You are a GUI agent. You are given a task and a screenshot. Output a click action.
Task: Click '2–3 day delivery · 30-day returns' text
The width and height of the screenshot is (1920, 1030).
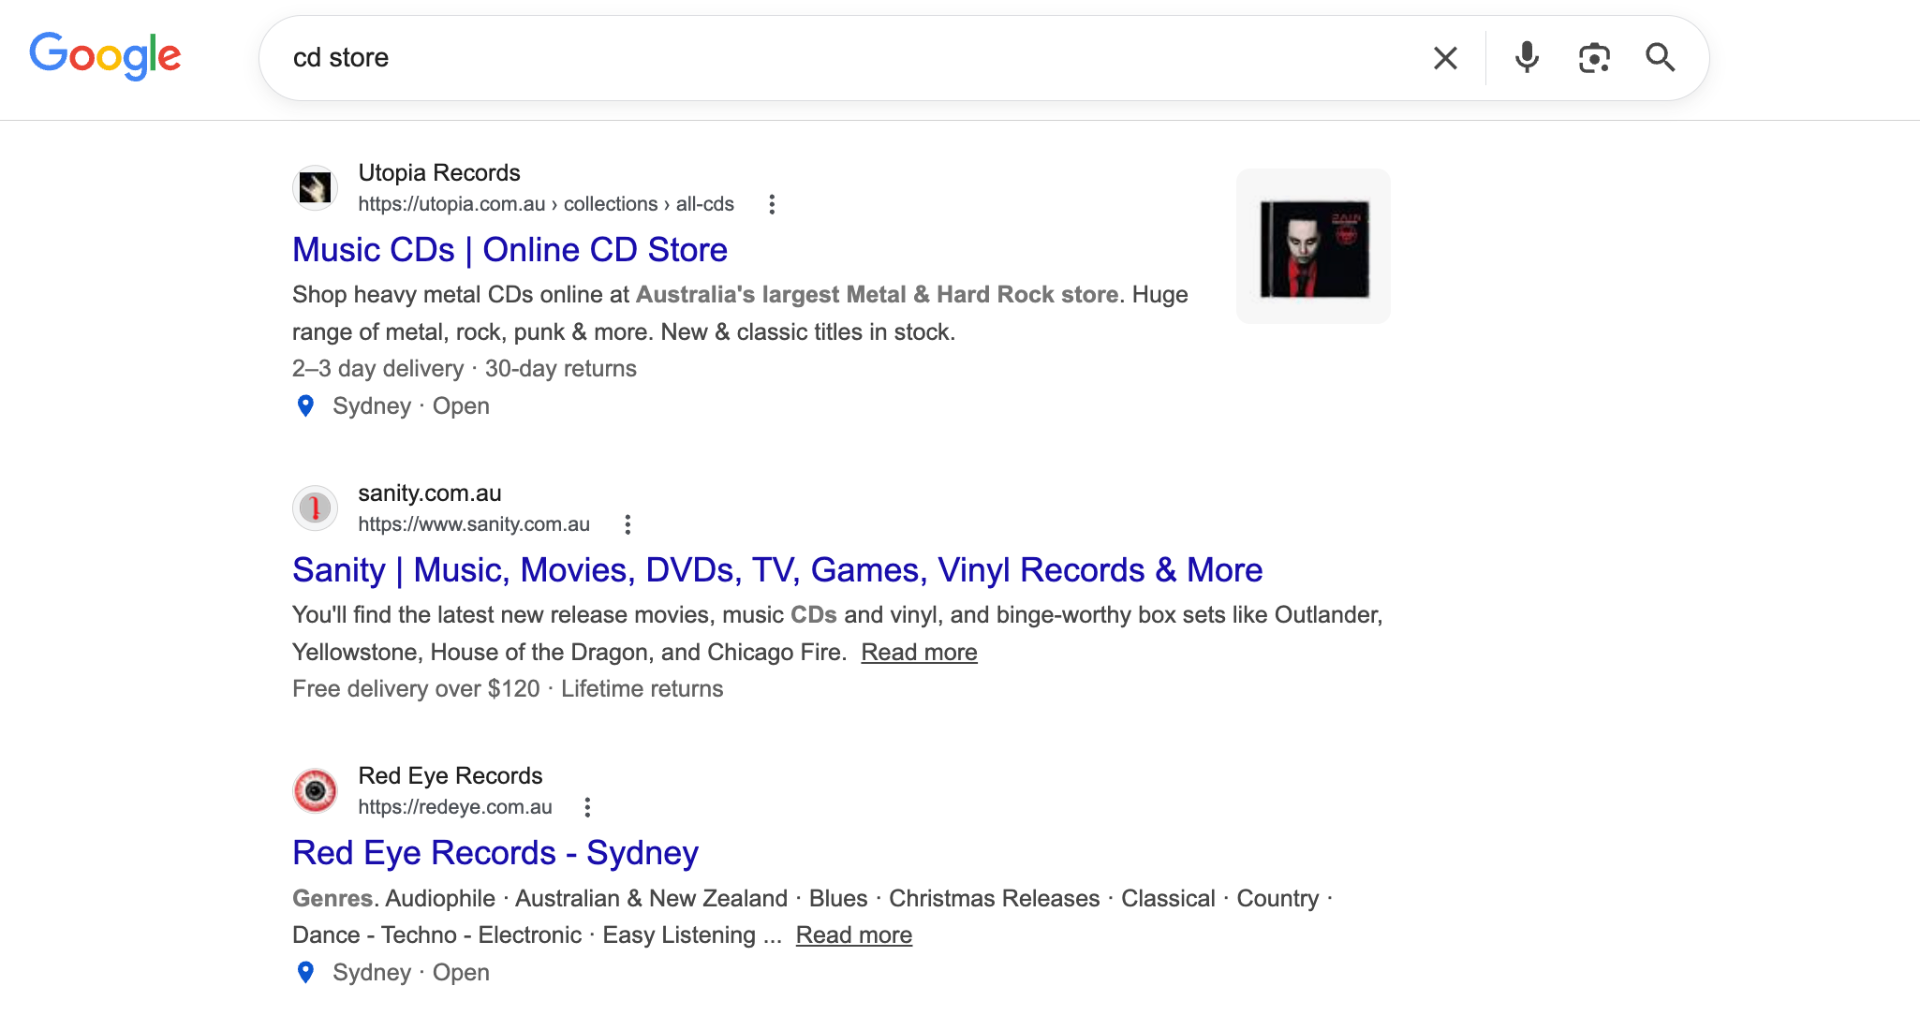point(464,369)
